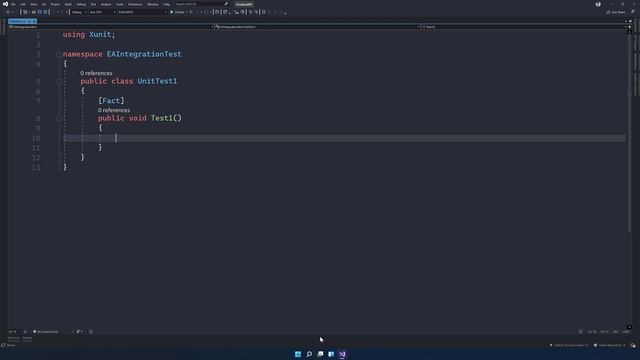The image size is (640, 360).
Task: Open the Debug menu
Action: click(x=81, y=4)
